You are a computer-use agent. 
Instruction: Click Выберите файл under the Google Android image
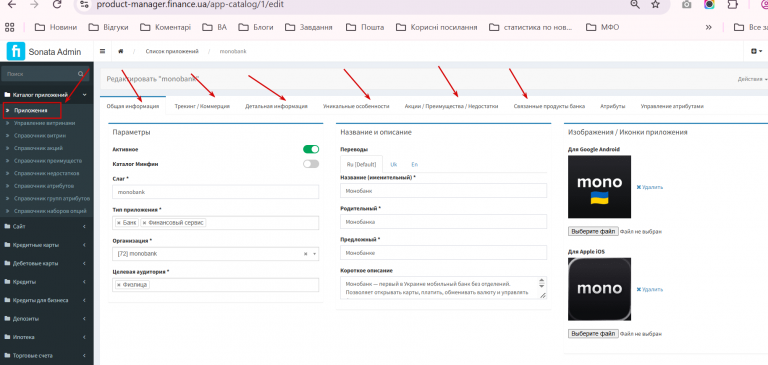coord(593,231)
